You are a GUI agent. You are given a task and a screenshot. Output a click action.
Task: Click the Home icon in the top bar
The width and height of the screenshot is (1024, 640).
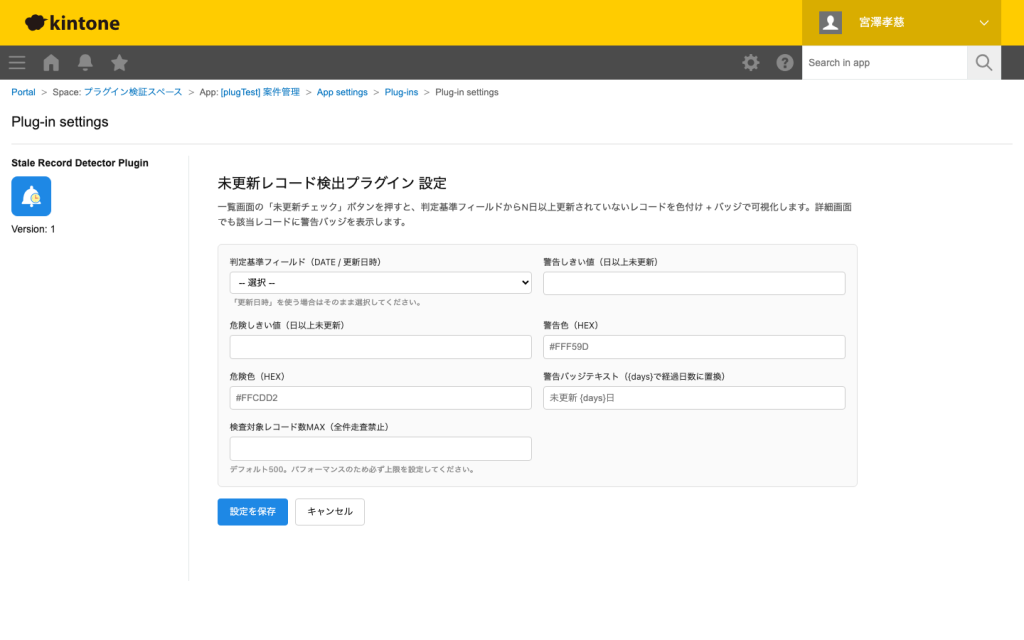coord(50,62)
